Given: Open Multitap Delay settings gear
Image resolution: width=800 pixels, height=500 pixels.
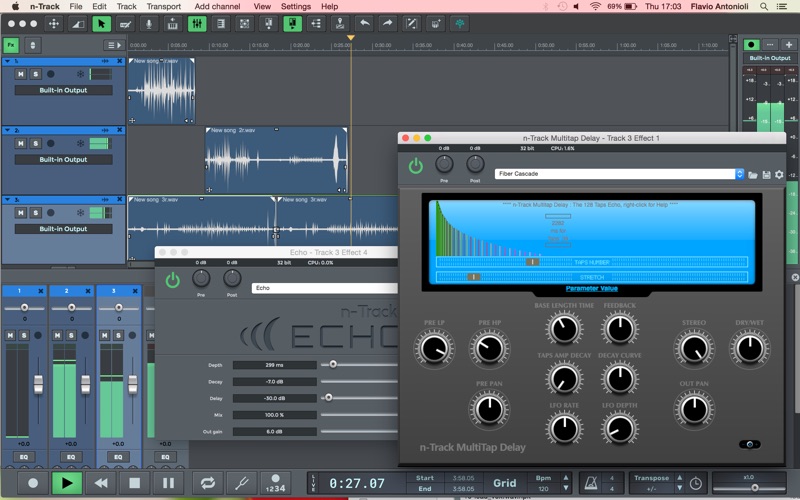Looking at the screenshot, I should coord(779,174).
